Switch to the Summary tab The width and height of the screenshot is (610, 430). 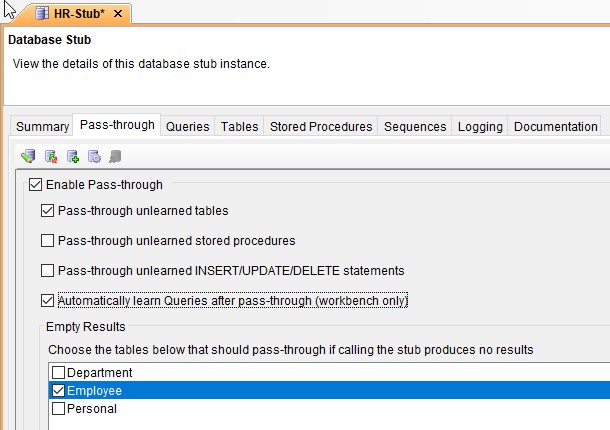(42, 127)
